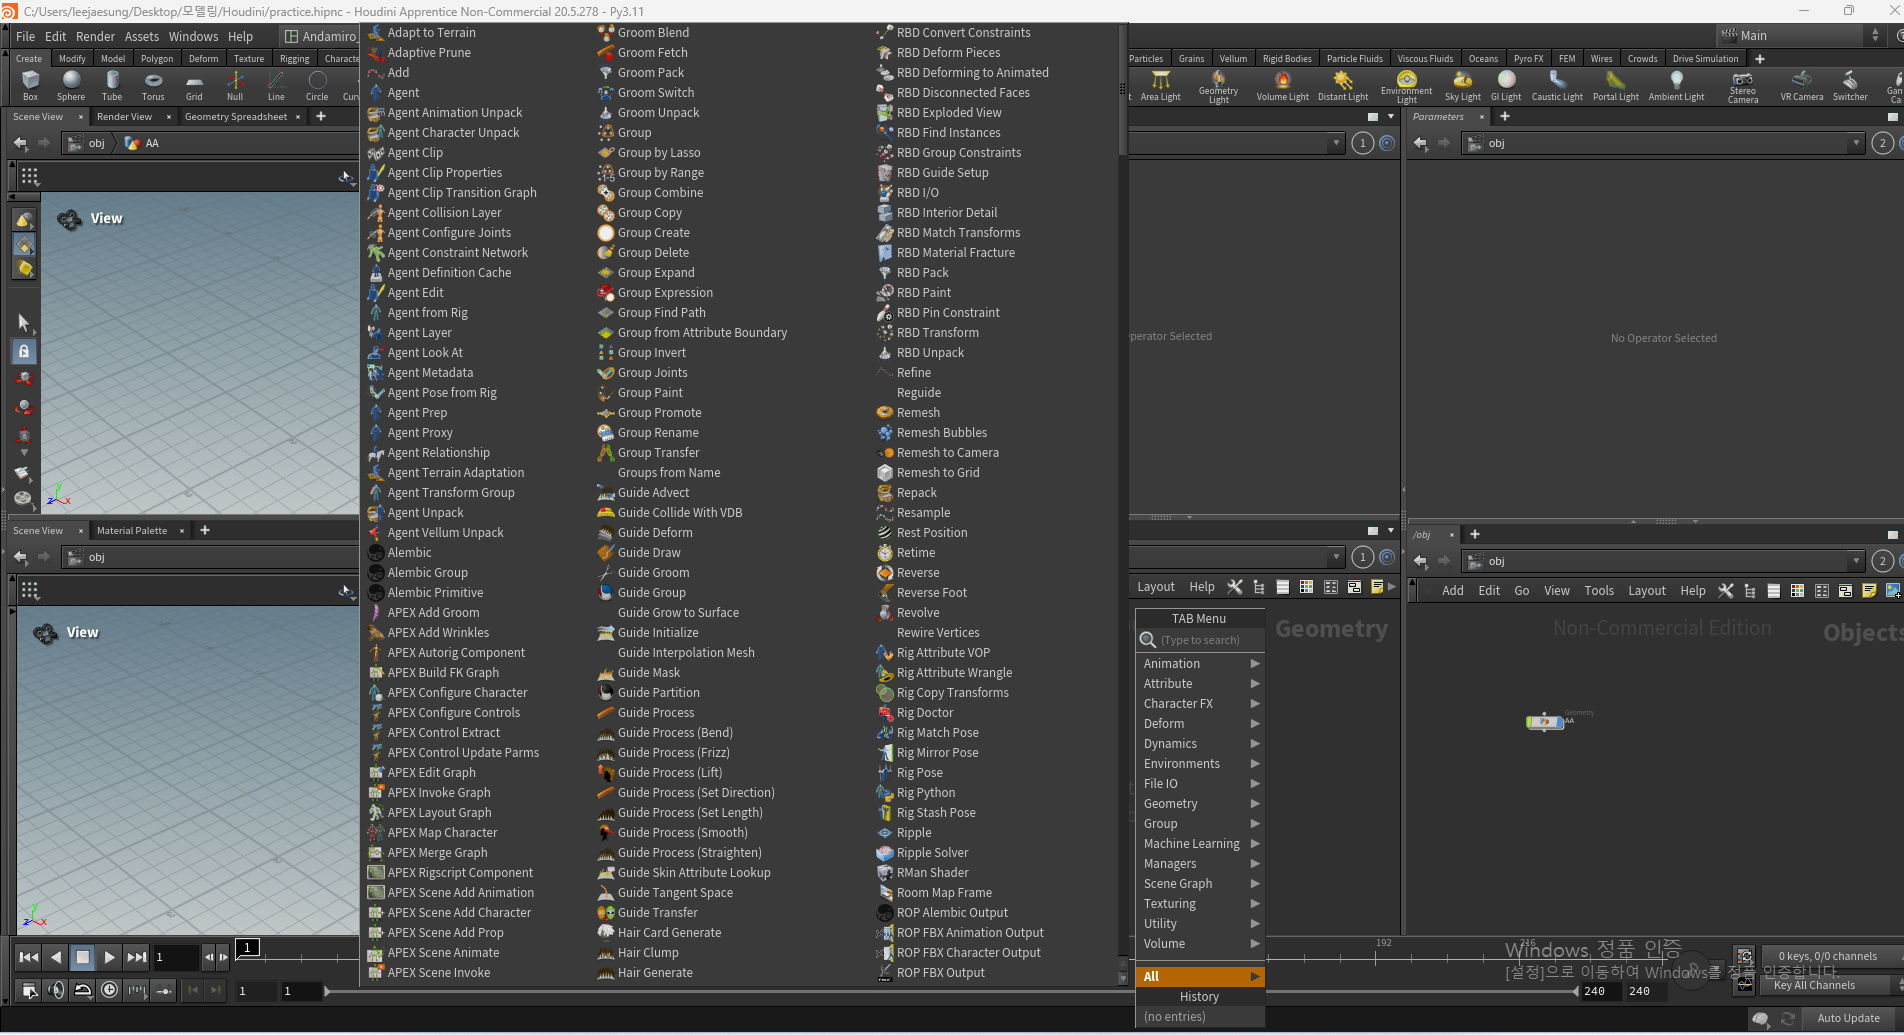
Task: Add a Sky Light
Action: pos(1462,85)
